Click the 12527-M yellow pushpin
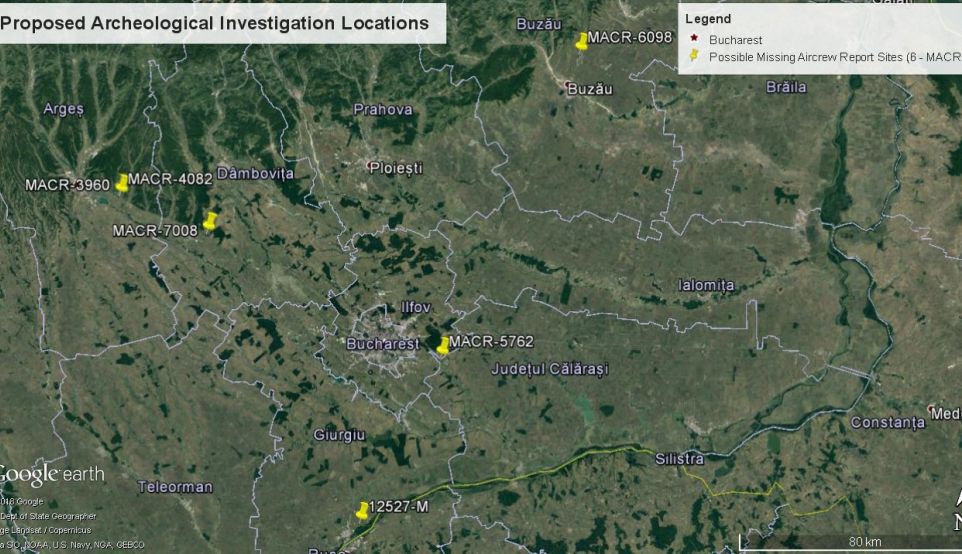 coord(362,511)
